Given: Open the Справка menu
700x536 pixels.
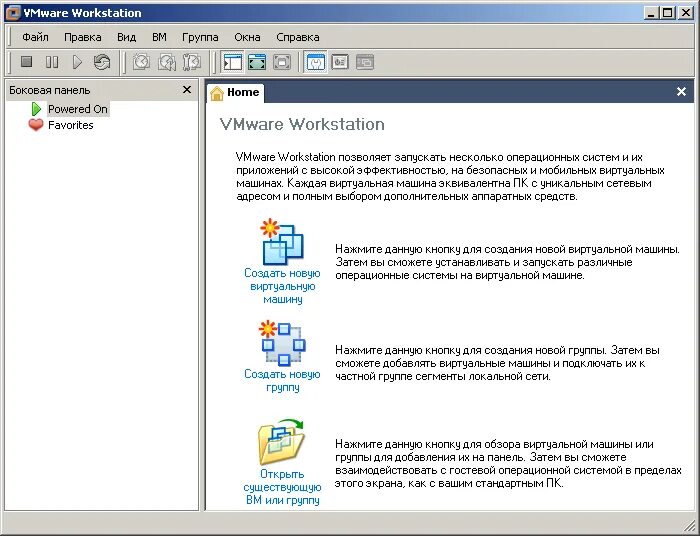Looking at the screenshot, I should coord(298,37).
